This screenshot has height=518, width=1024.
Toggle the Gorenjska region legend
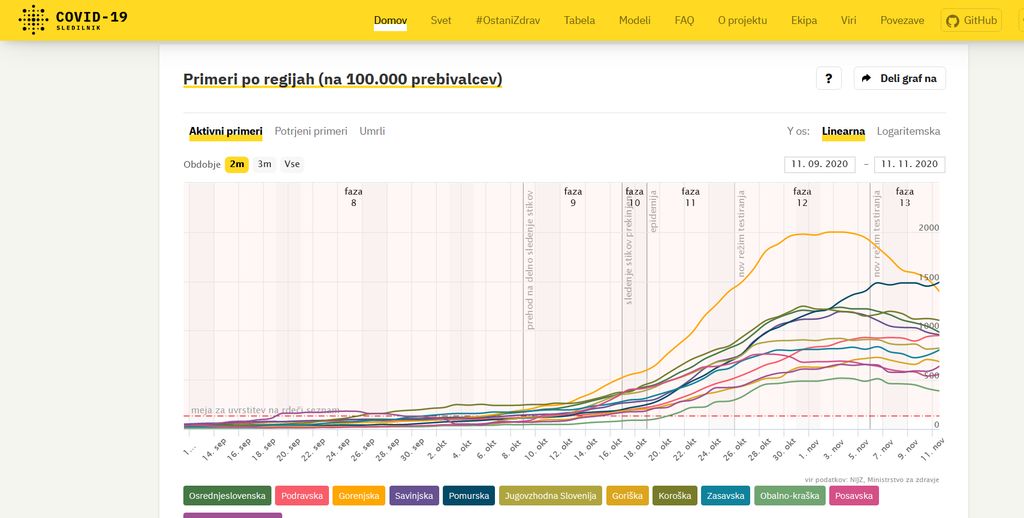click(359, 496)
